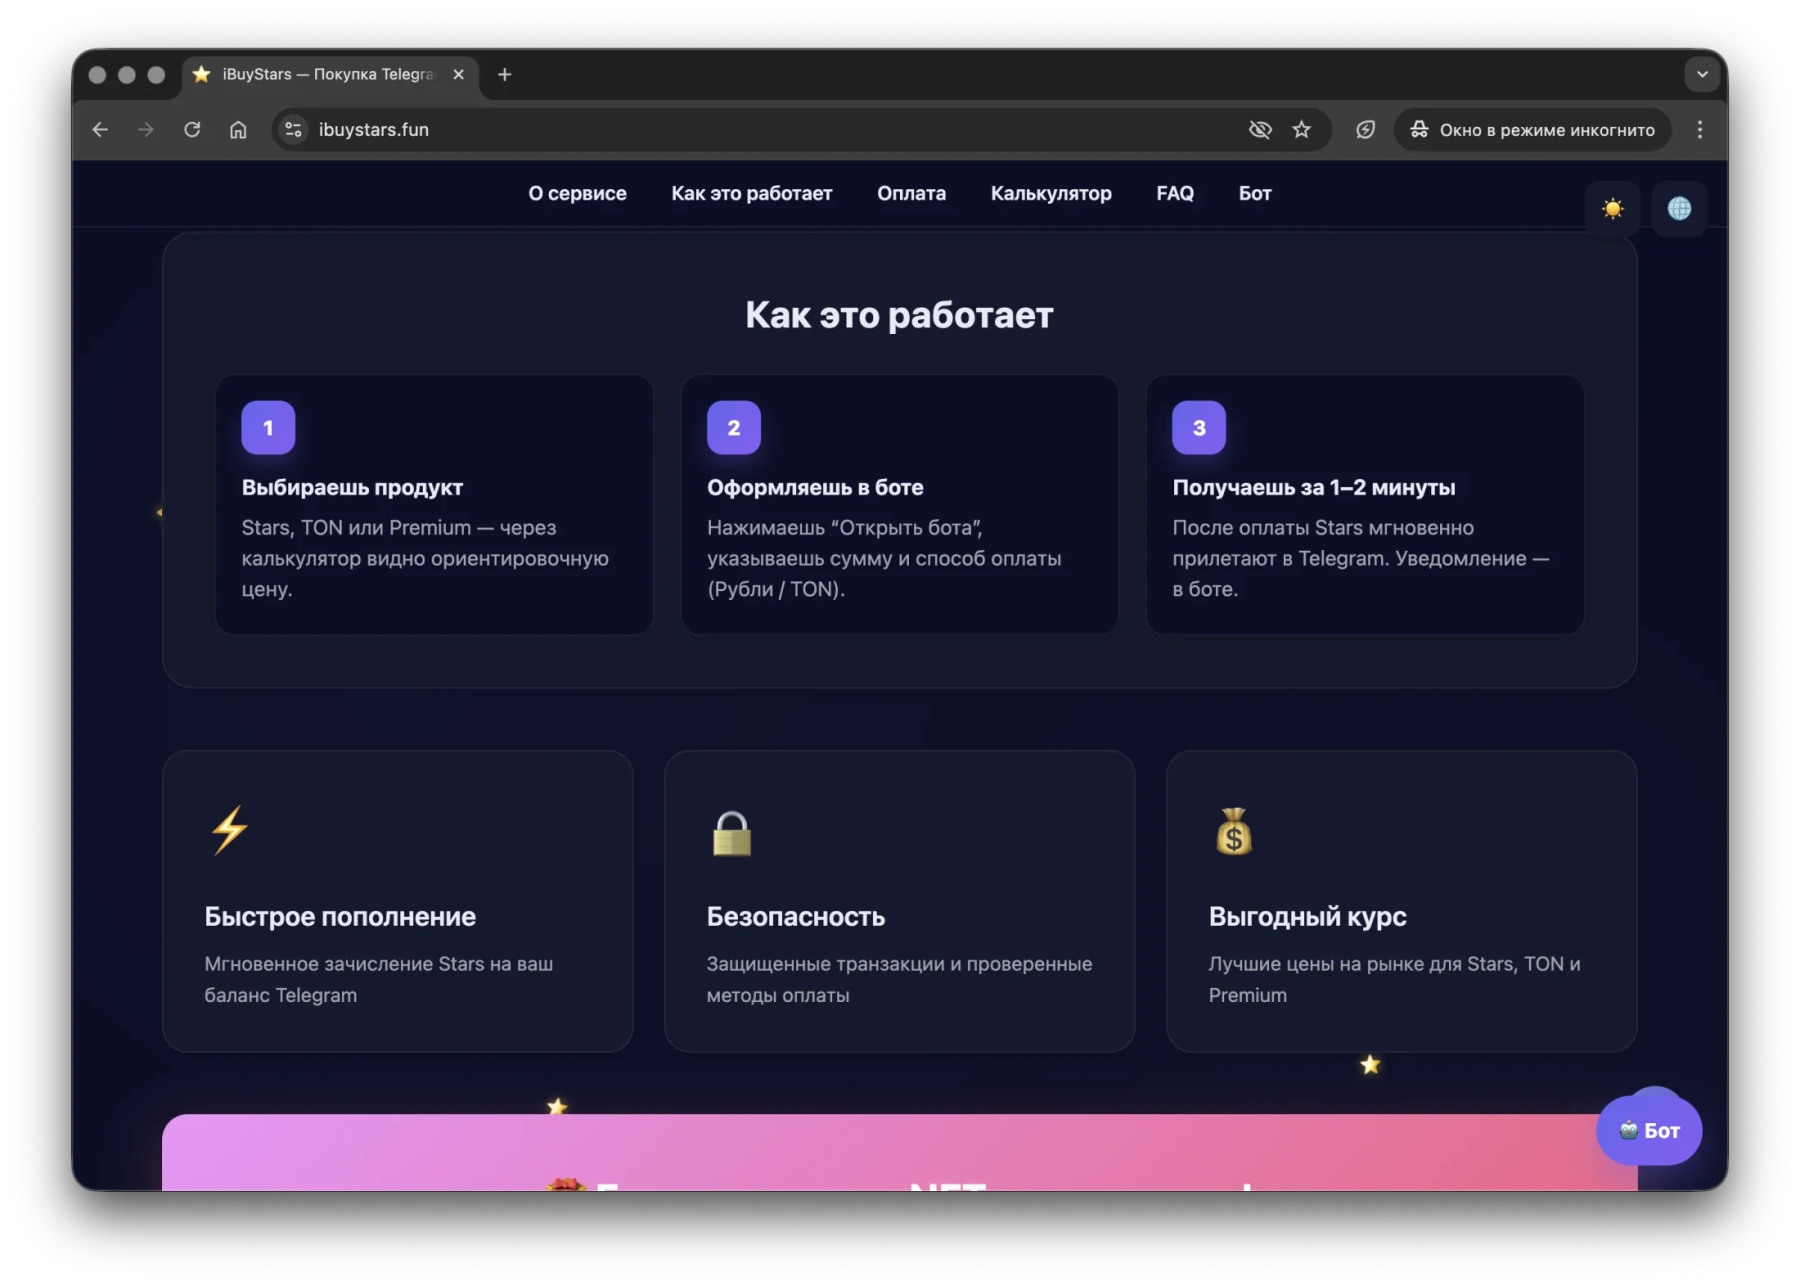Open the Оплата section link
Image resolution: width=1800 pixels, height=1286 pixels.
pos(911,193)
